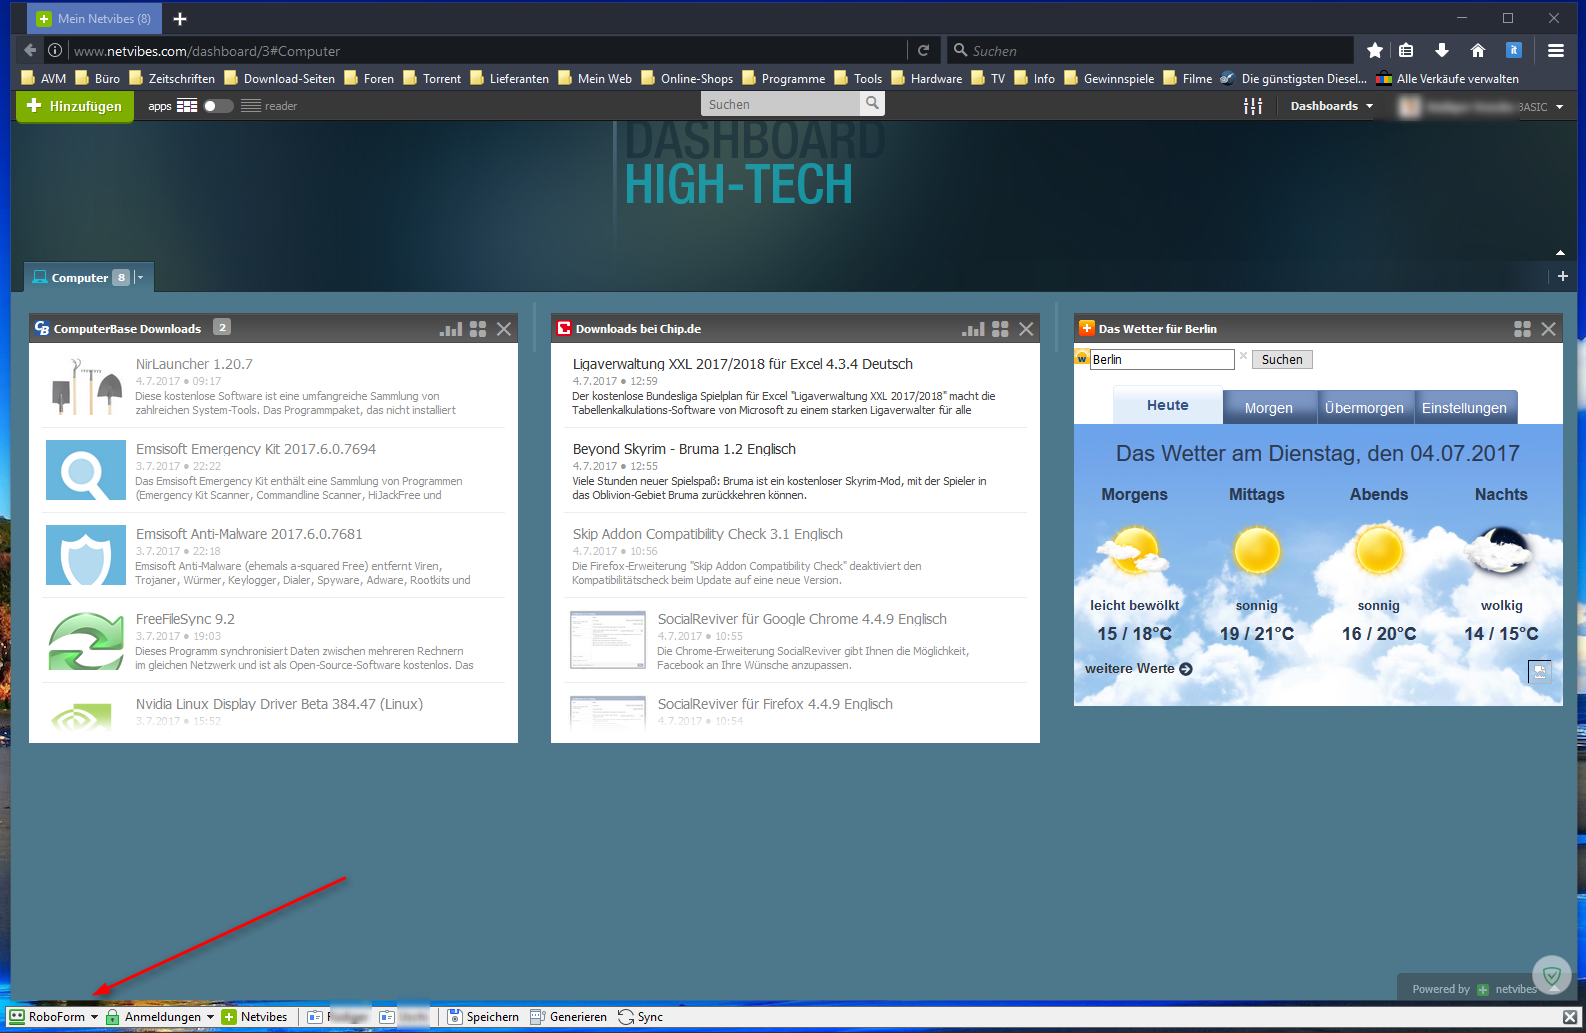
Task: Close the Downloads bei Chip.de widget
Action: [1026, 329]
